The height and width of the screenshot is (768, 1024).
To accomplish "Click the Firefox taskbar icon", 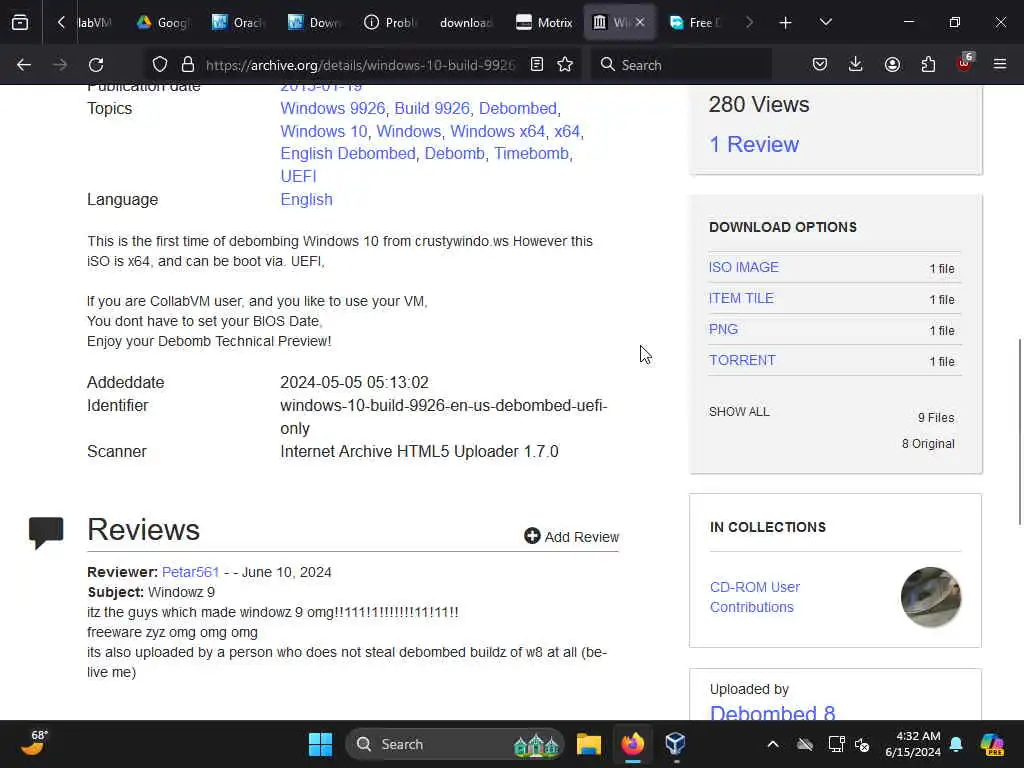I will point(632,744).
